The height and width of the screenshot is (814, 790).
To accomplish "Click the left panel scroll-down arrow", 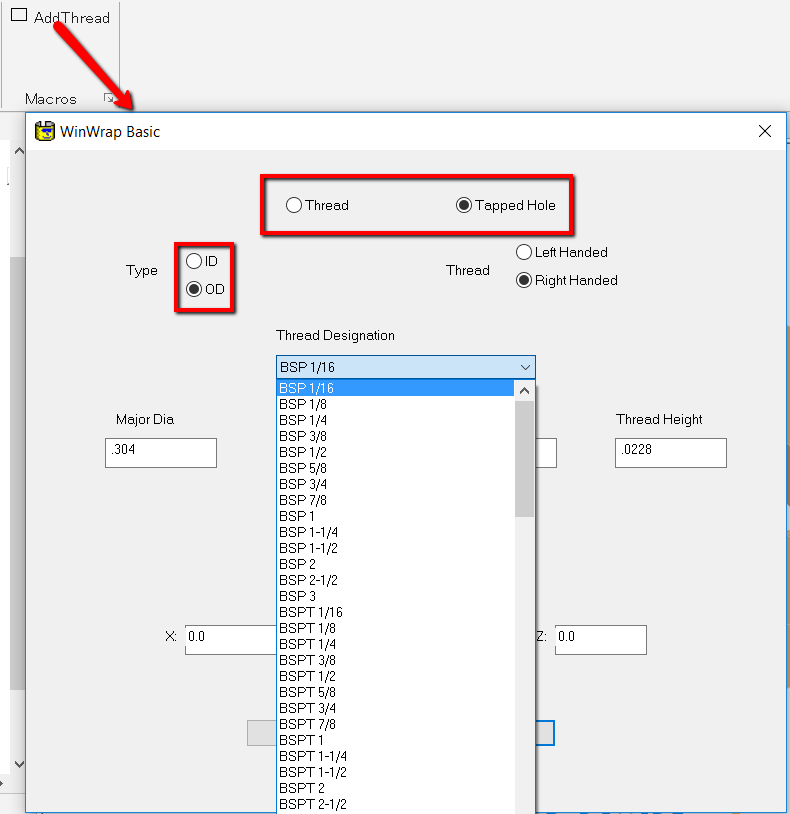I will point(19,764).
